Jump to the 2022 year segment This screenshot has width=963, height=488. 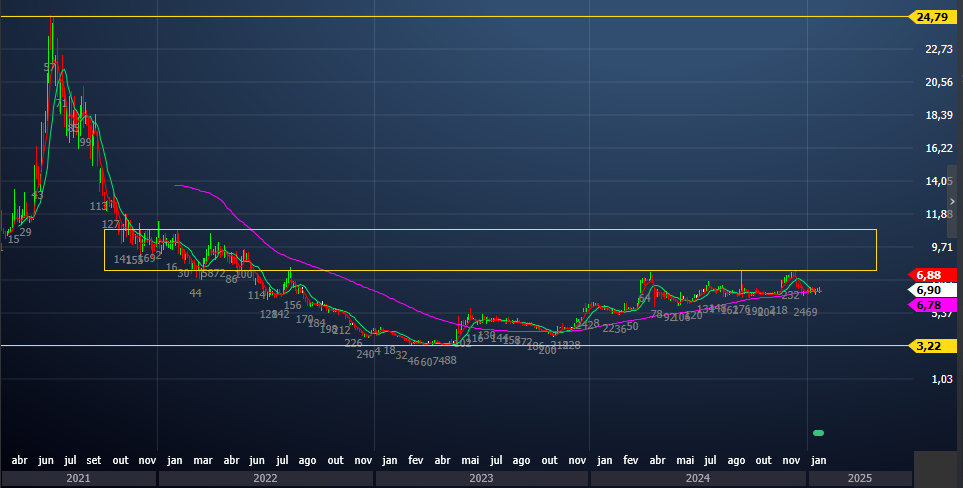coord(265,479)
